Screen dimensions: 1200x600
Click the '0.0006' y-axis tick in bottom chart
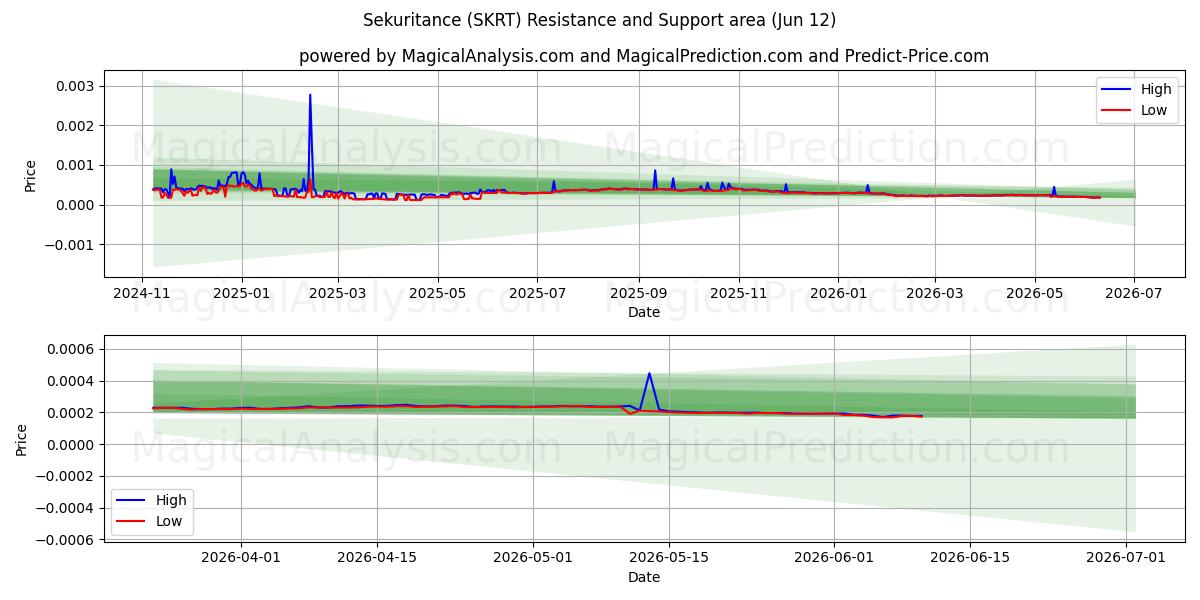[x=72, y=349]
